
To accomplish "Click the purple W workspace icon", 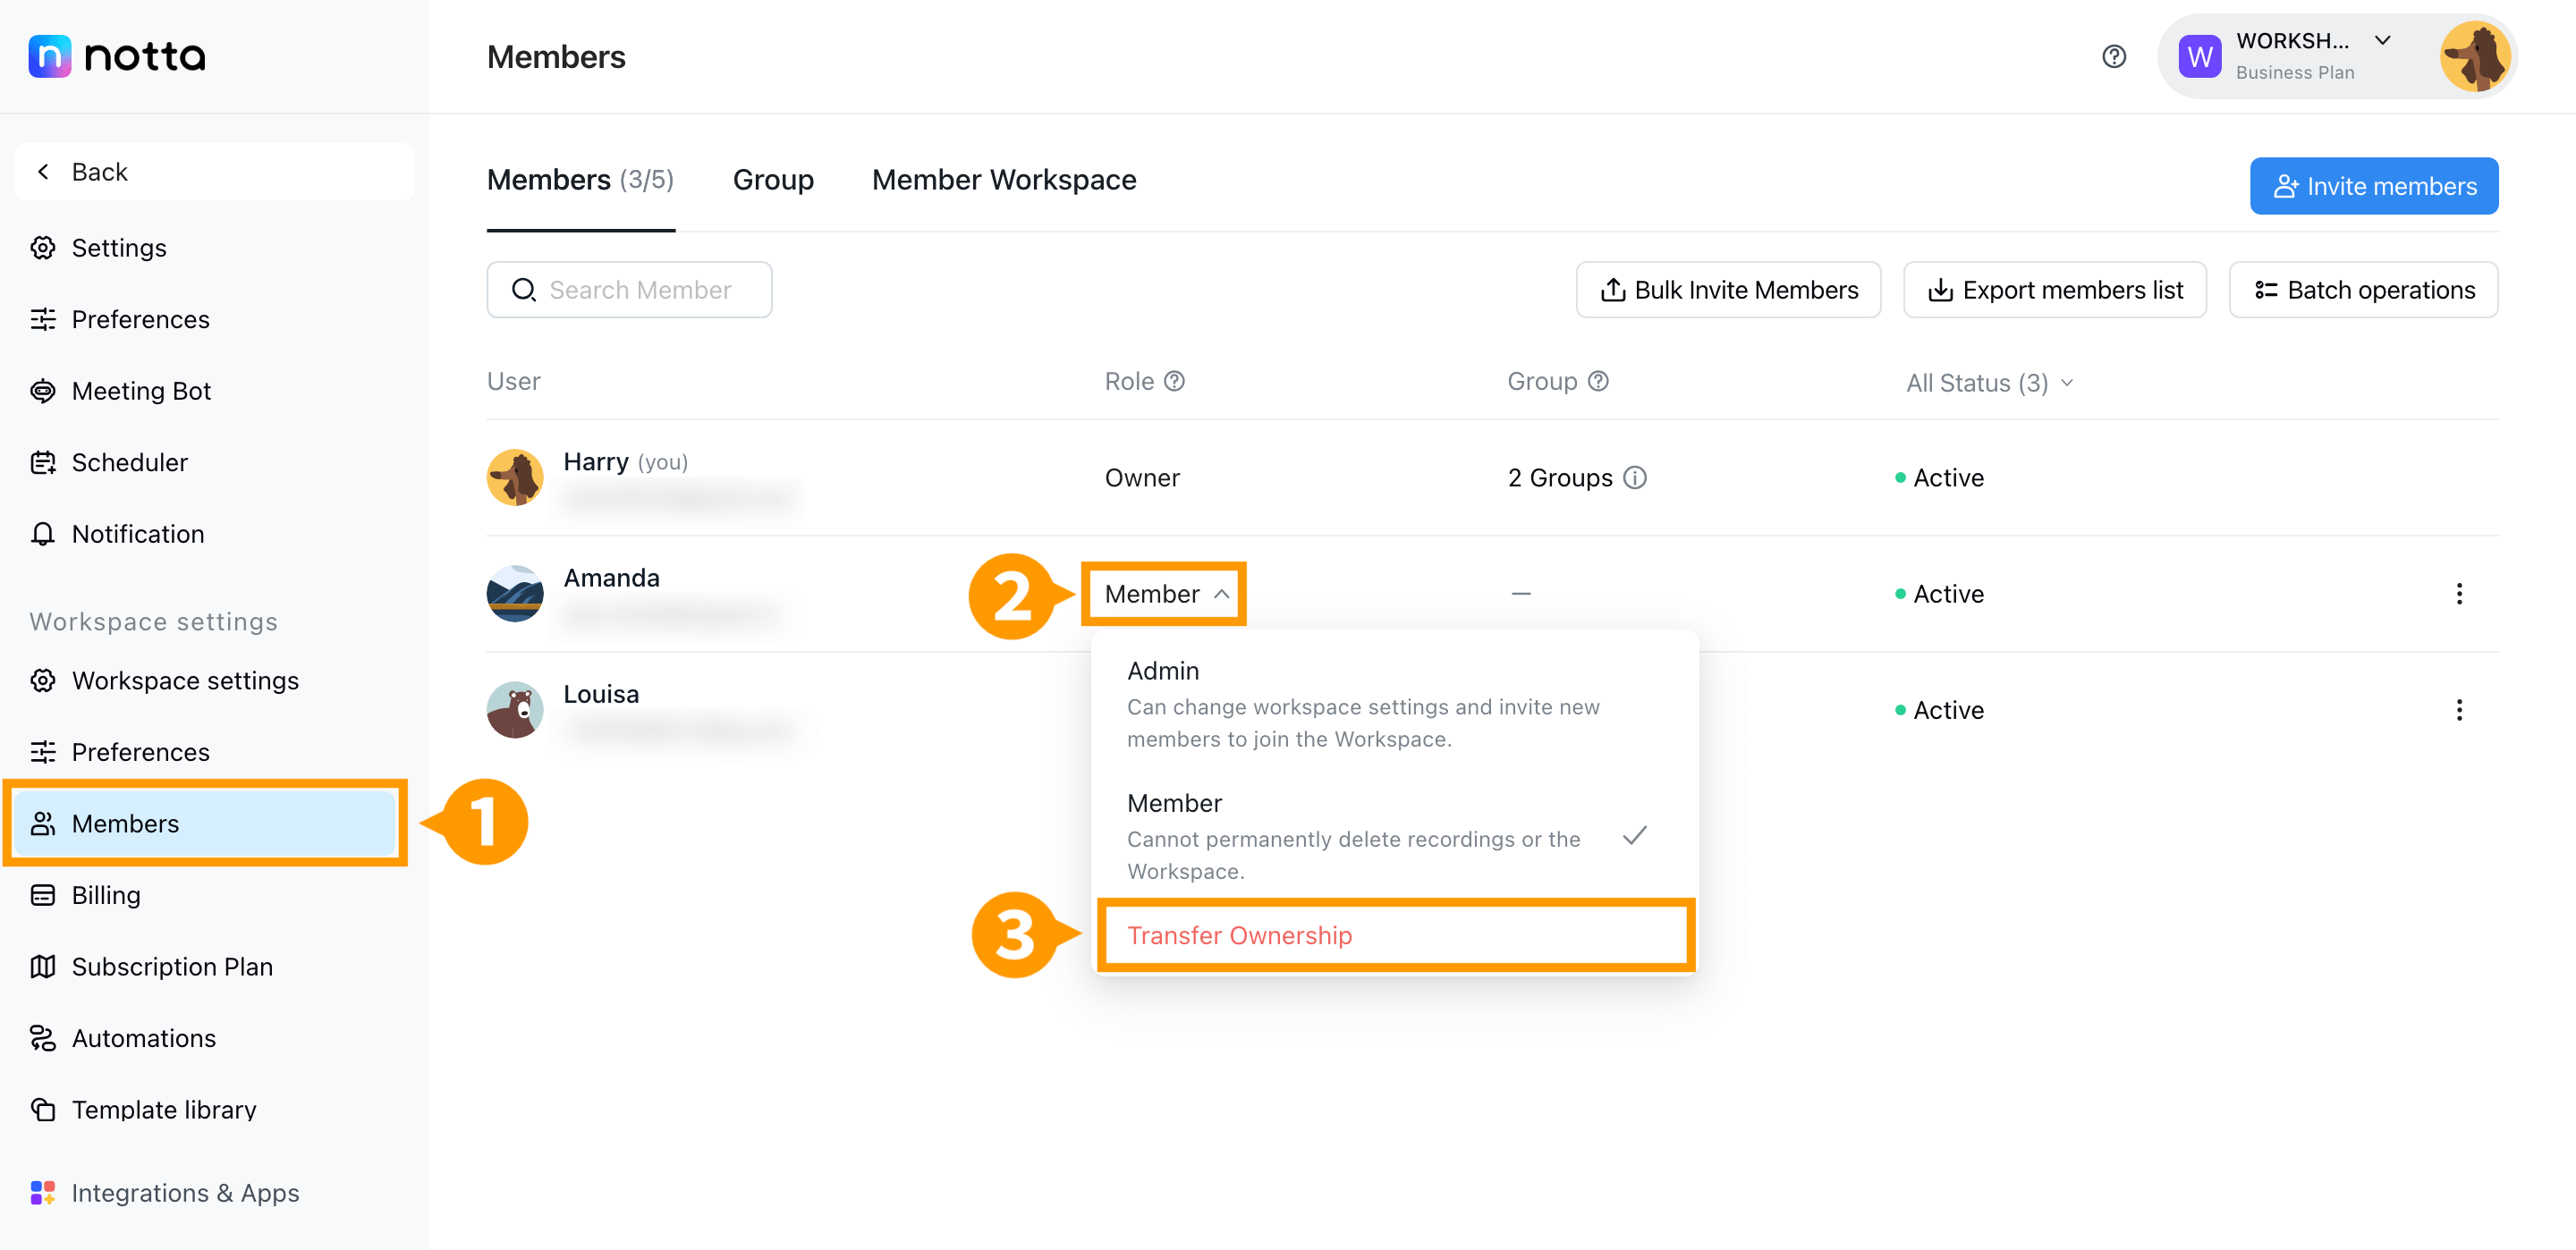I will pos(2199,56).
